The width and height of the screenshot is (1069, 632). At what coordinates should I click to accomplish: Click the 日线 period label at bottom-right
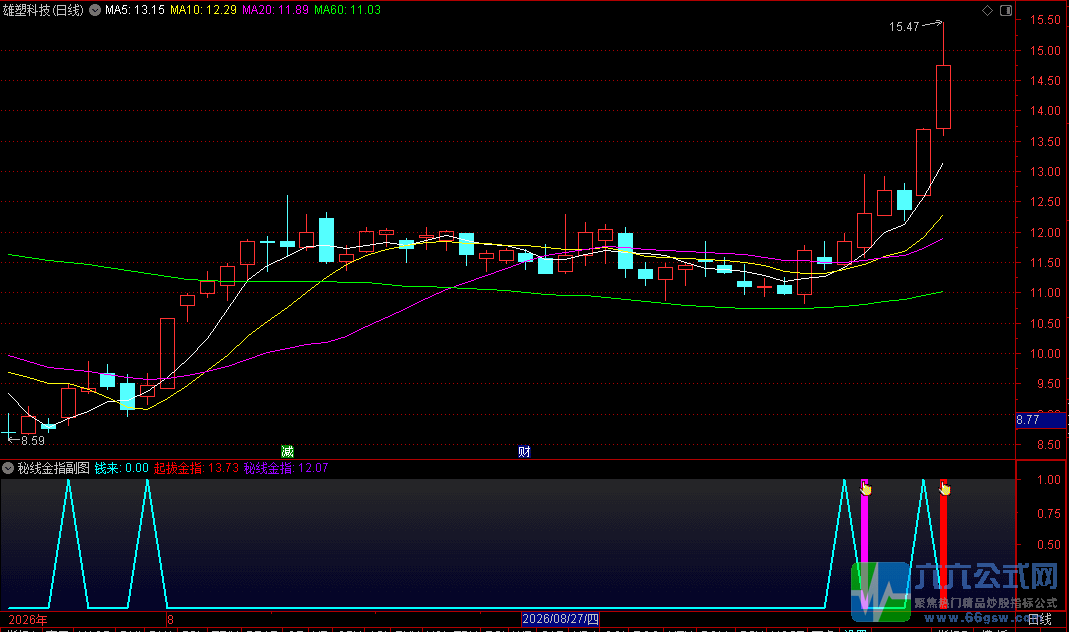click(1039, 619)
